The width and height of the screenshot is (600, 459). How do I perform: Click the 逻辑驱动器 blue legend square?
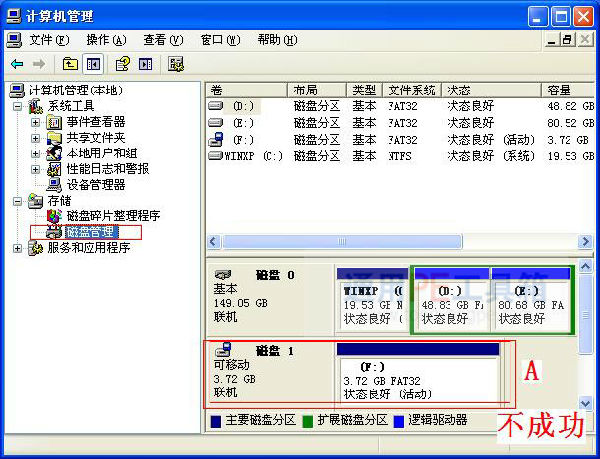click(399, 421)
